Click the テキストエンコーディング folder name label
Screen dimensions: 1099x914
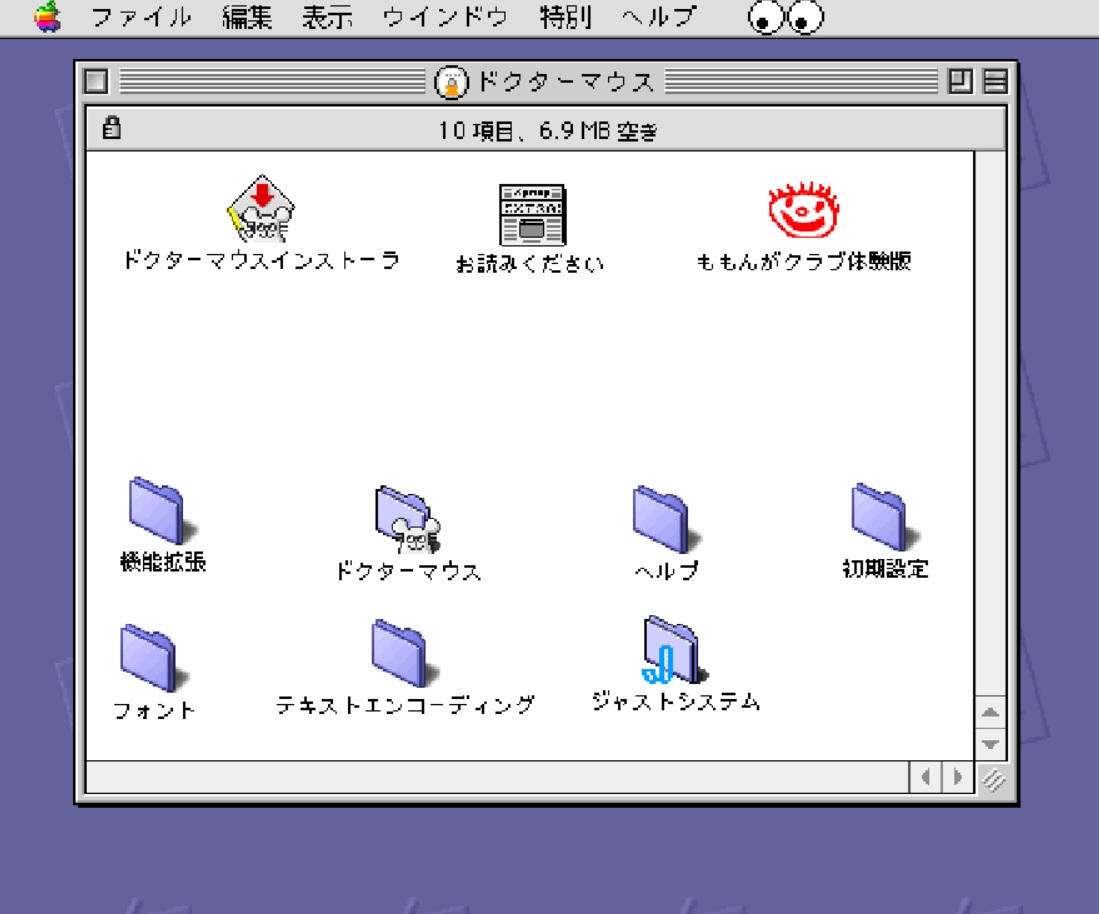pos(405,704)
